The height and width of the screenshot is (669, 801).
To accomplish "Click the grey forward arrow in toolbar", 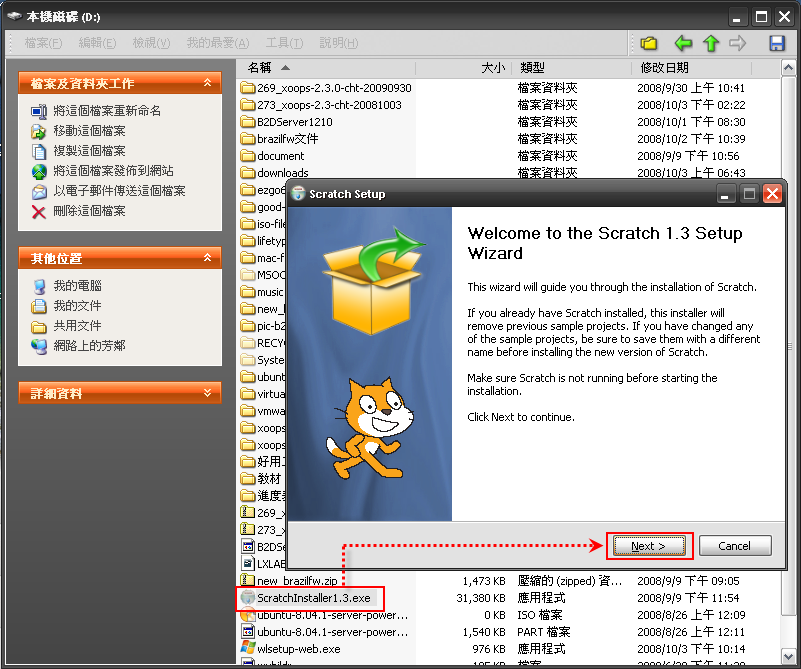I will click(737, 43).
